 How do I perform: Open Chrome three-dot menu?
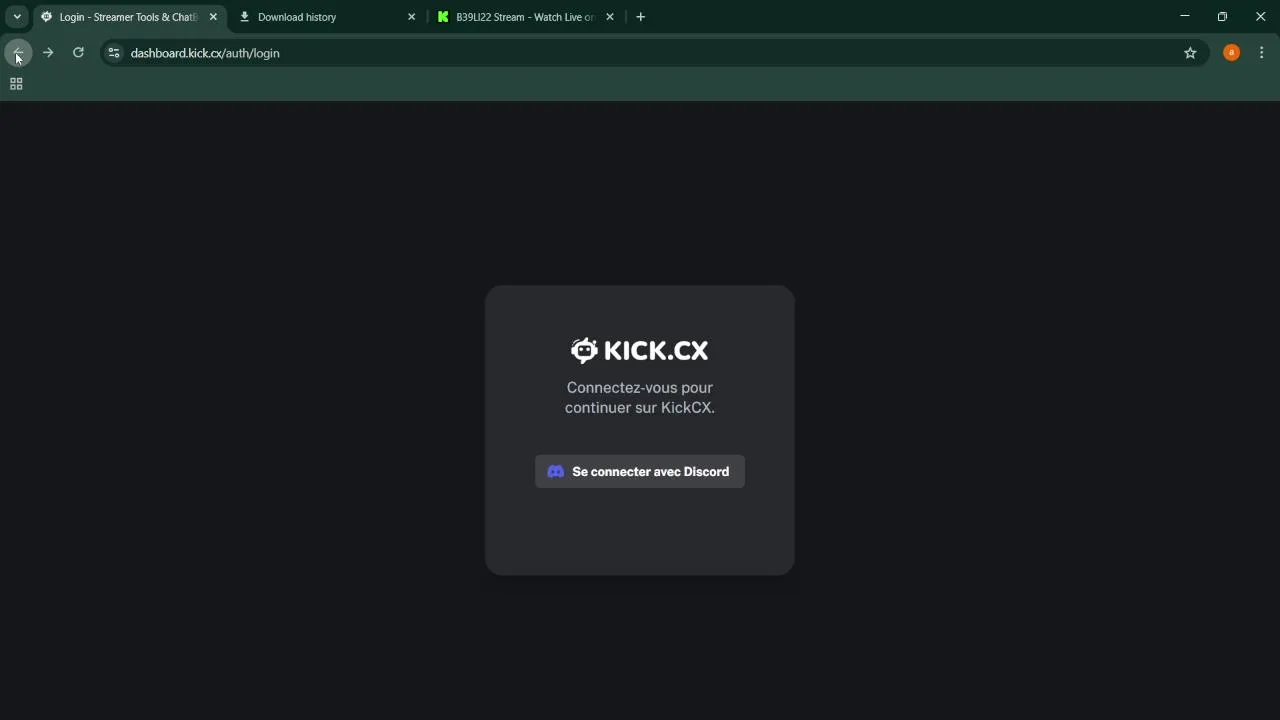(1262, 53)
